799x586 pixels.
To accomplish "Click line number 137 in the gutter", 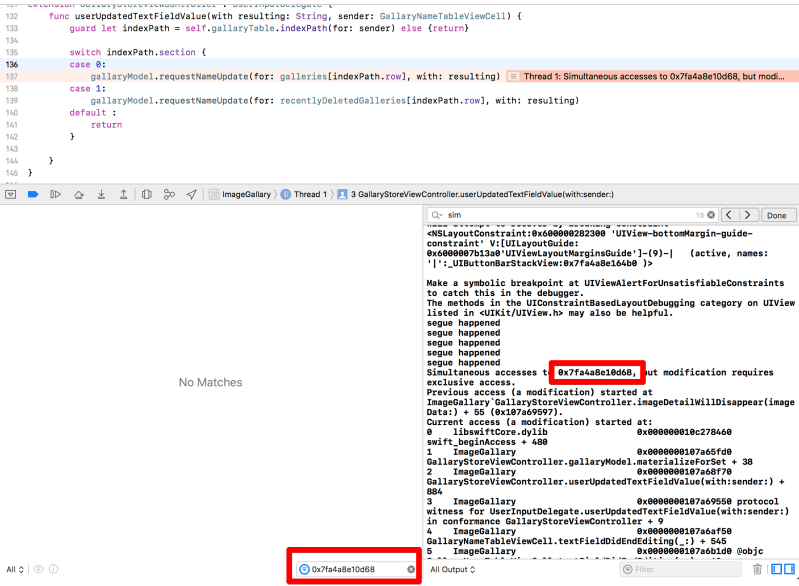I will point(12,76).
